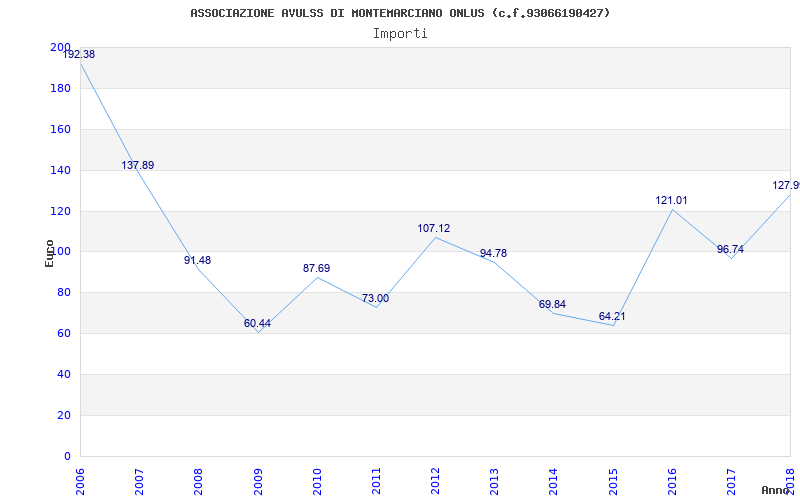Click the 2009 x-axis year label
This screenshot has width=800, height=500.
coord(258,481)
